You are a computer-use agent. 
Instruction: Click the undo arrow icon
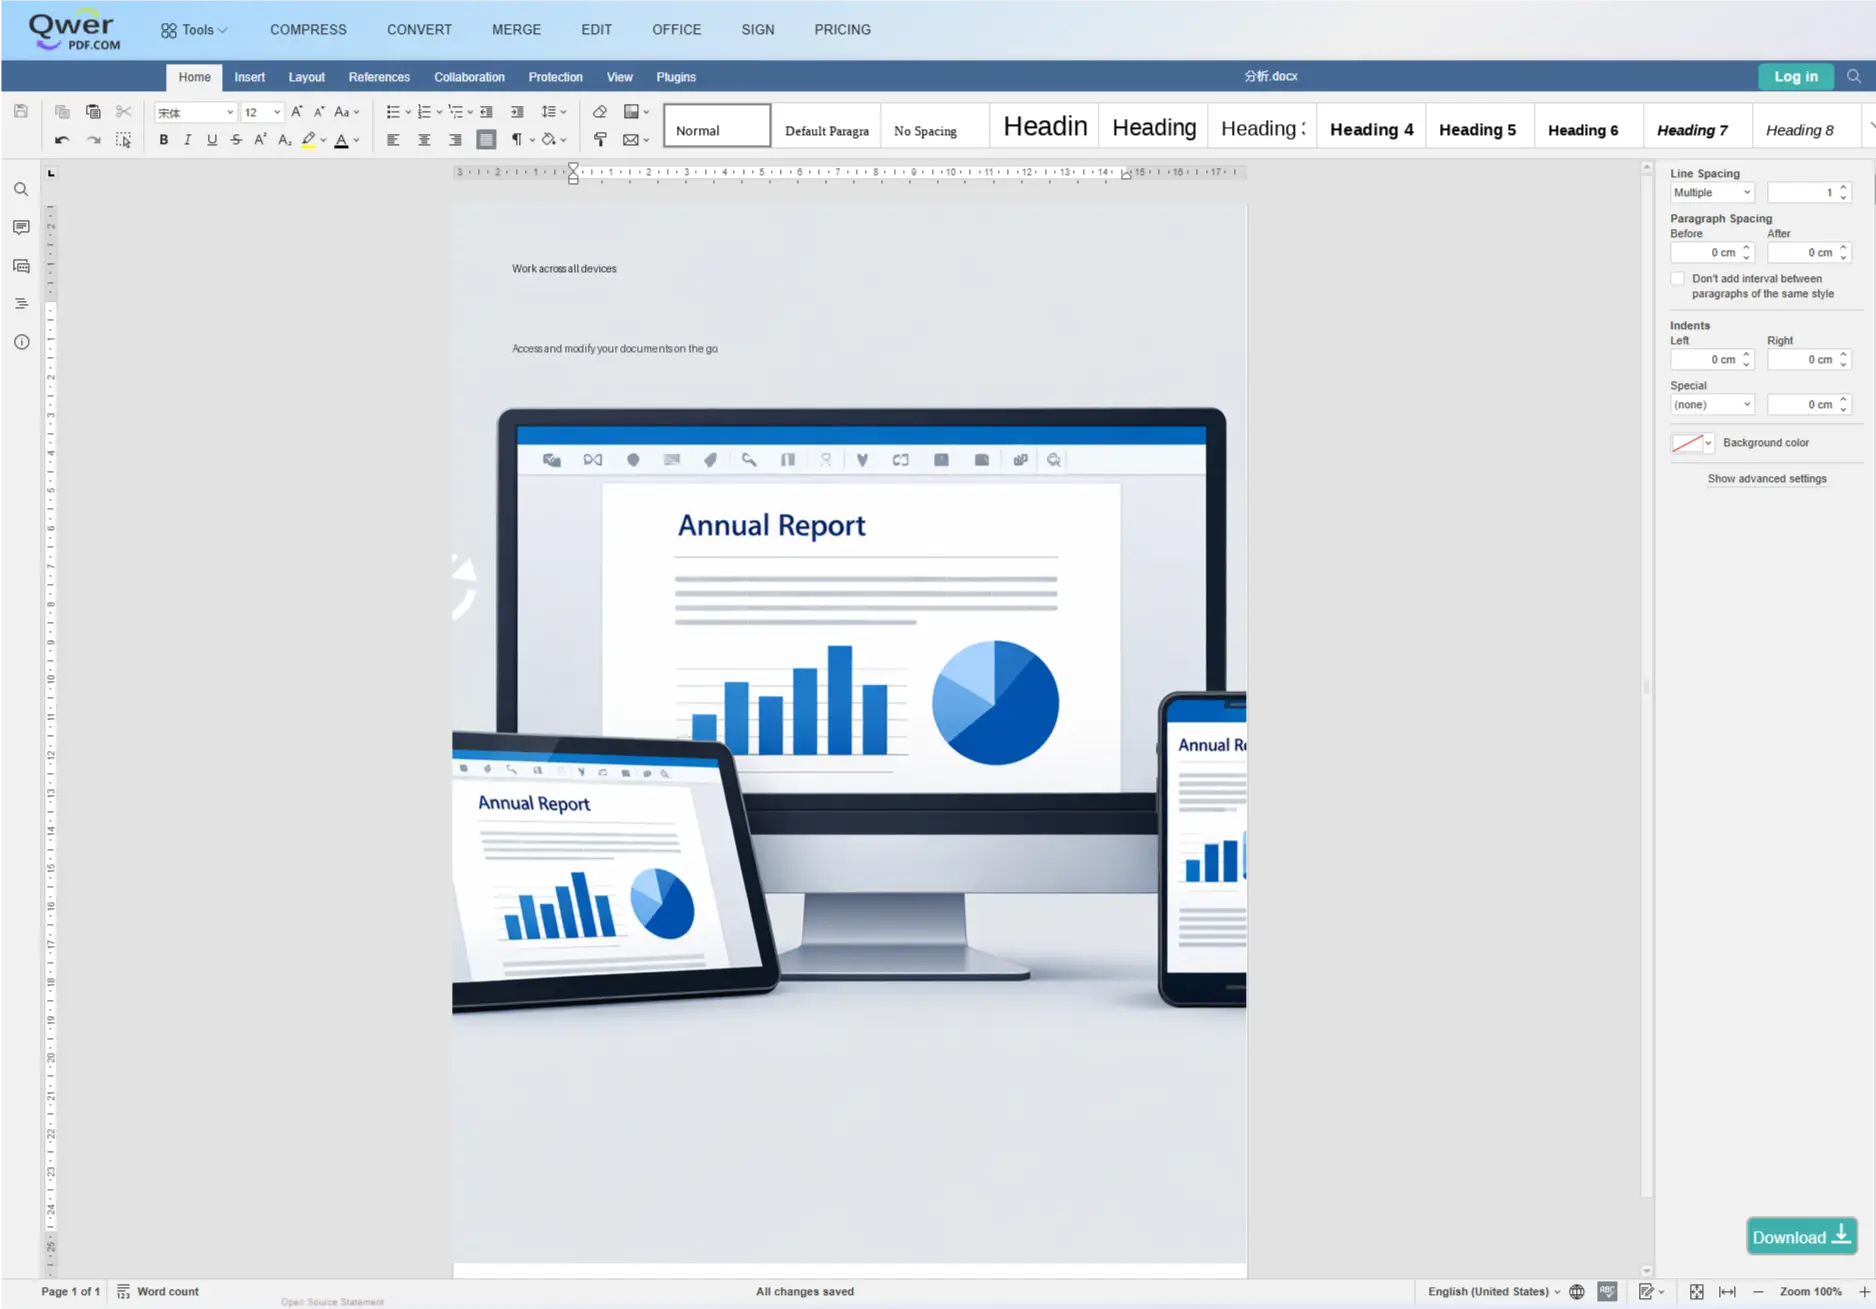click(x=62, y=141)
